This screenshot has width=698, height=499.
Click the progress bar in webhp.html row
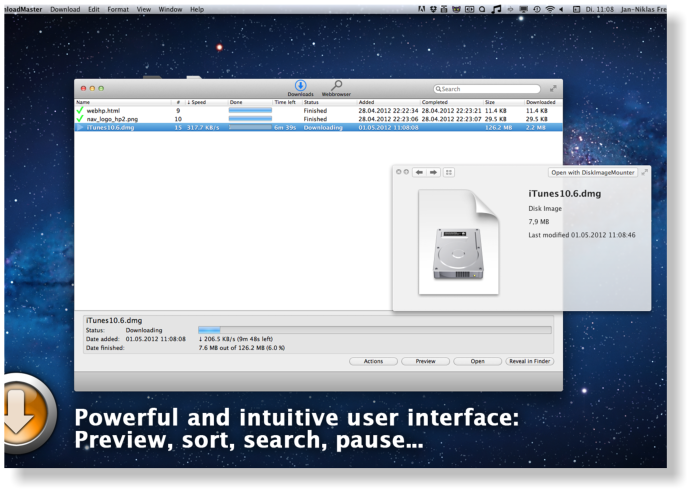(x=250, y=110)
